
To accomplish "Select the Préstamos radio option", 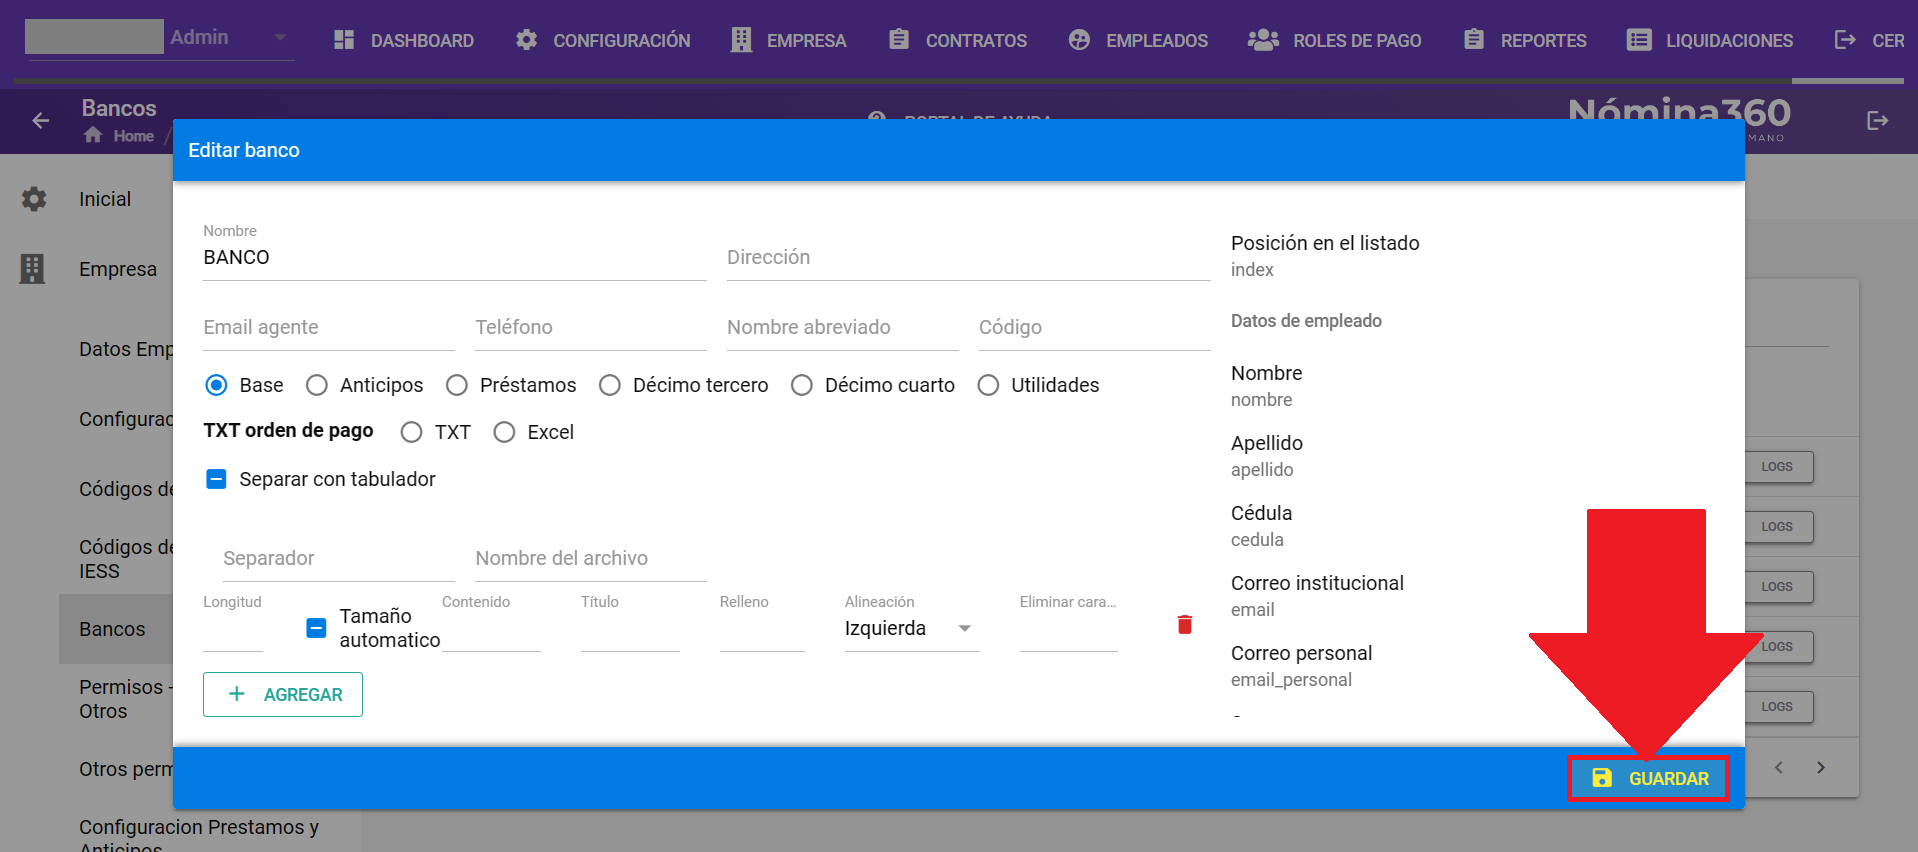I will click(x=457, y=385).
